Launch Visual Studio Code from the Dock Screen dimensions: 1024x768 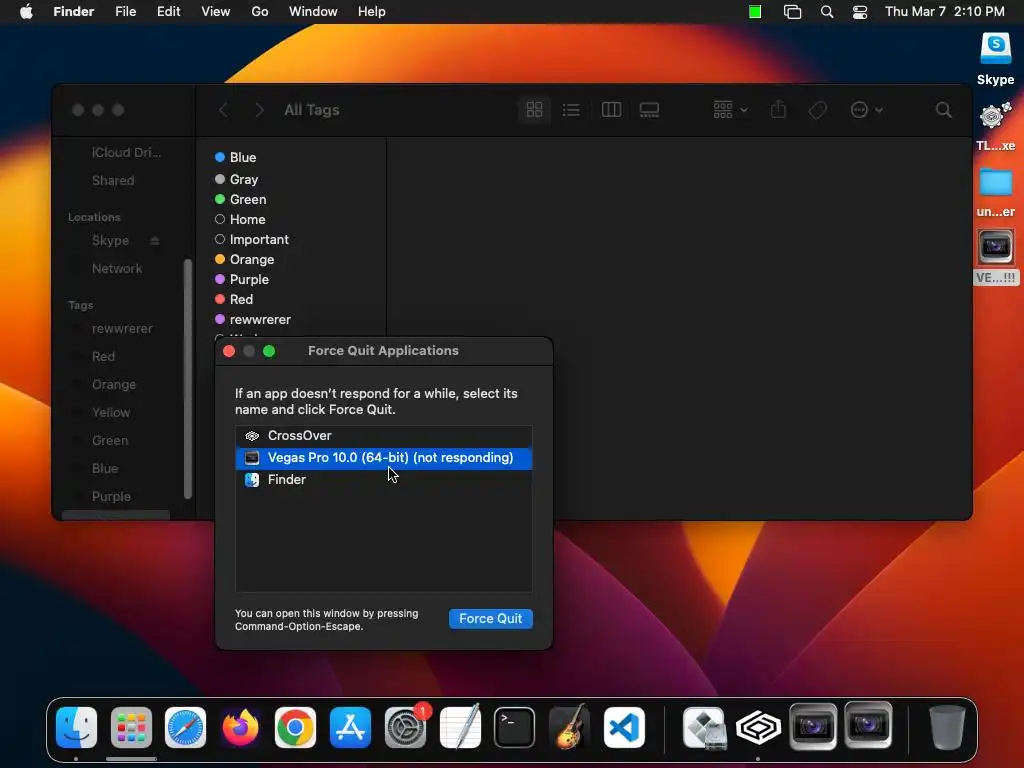click(x=624, y=728)
